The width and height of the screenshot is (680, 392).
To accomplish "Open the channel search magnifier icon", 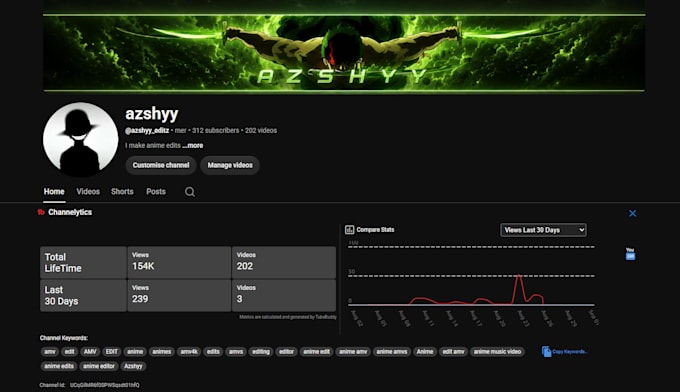I will (x=190, y=192).
